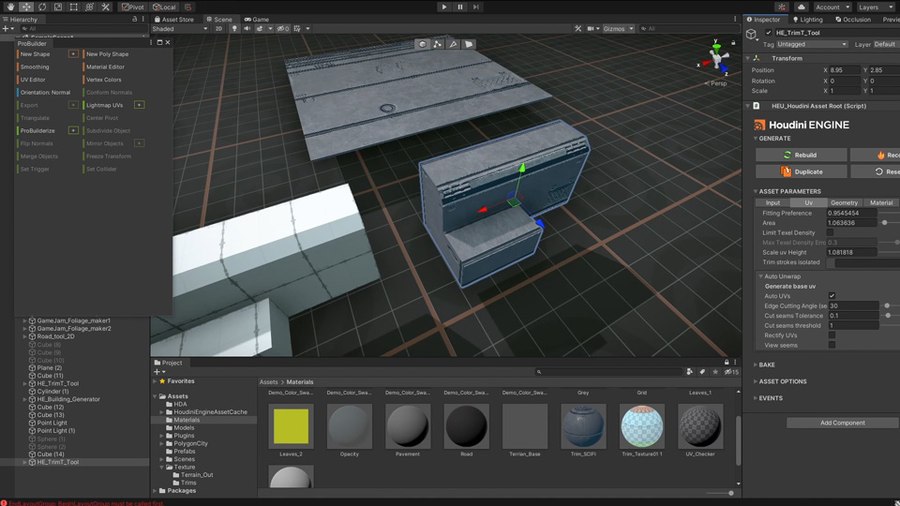Open the Layers dropdown
This screenshot has width=900, height=506.
click(x=873, y=7)
